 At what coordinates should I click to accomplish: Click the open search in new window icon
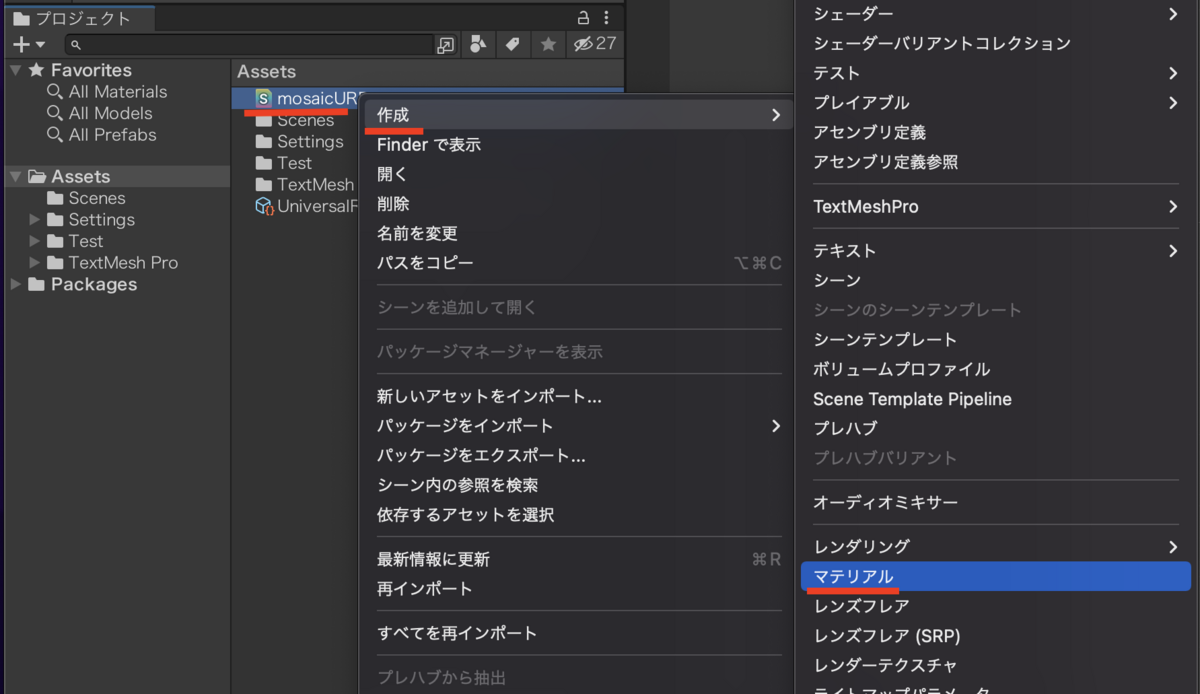448,45
